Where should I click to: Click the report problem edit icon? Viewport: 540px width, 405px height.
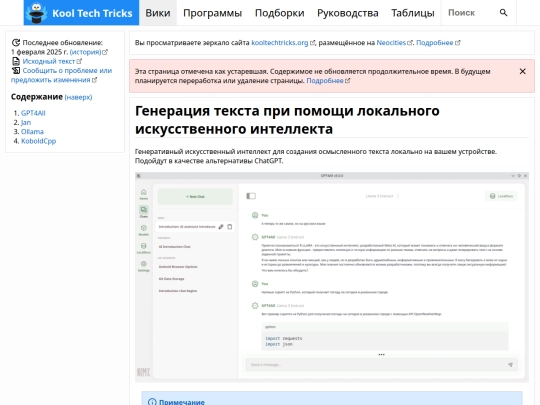click(16, 71)
